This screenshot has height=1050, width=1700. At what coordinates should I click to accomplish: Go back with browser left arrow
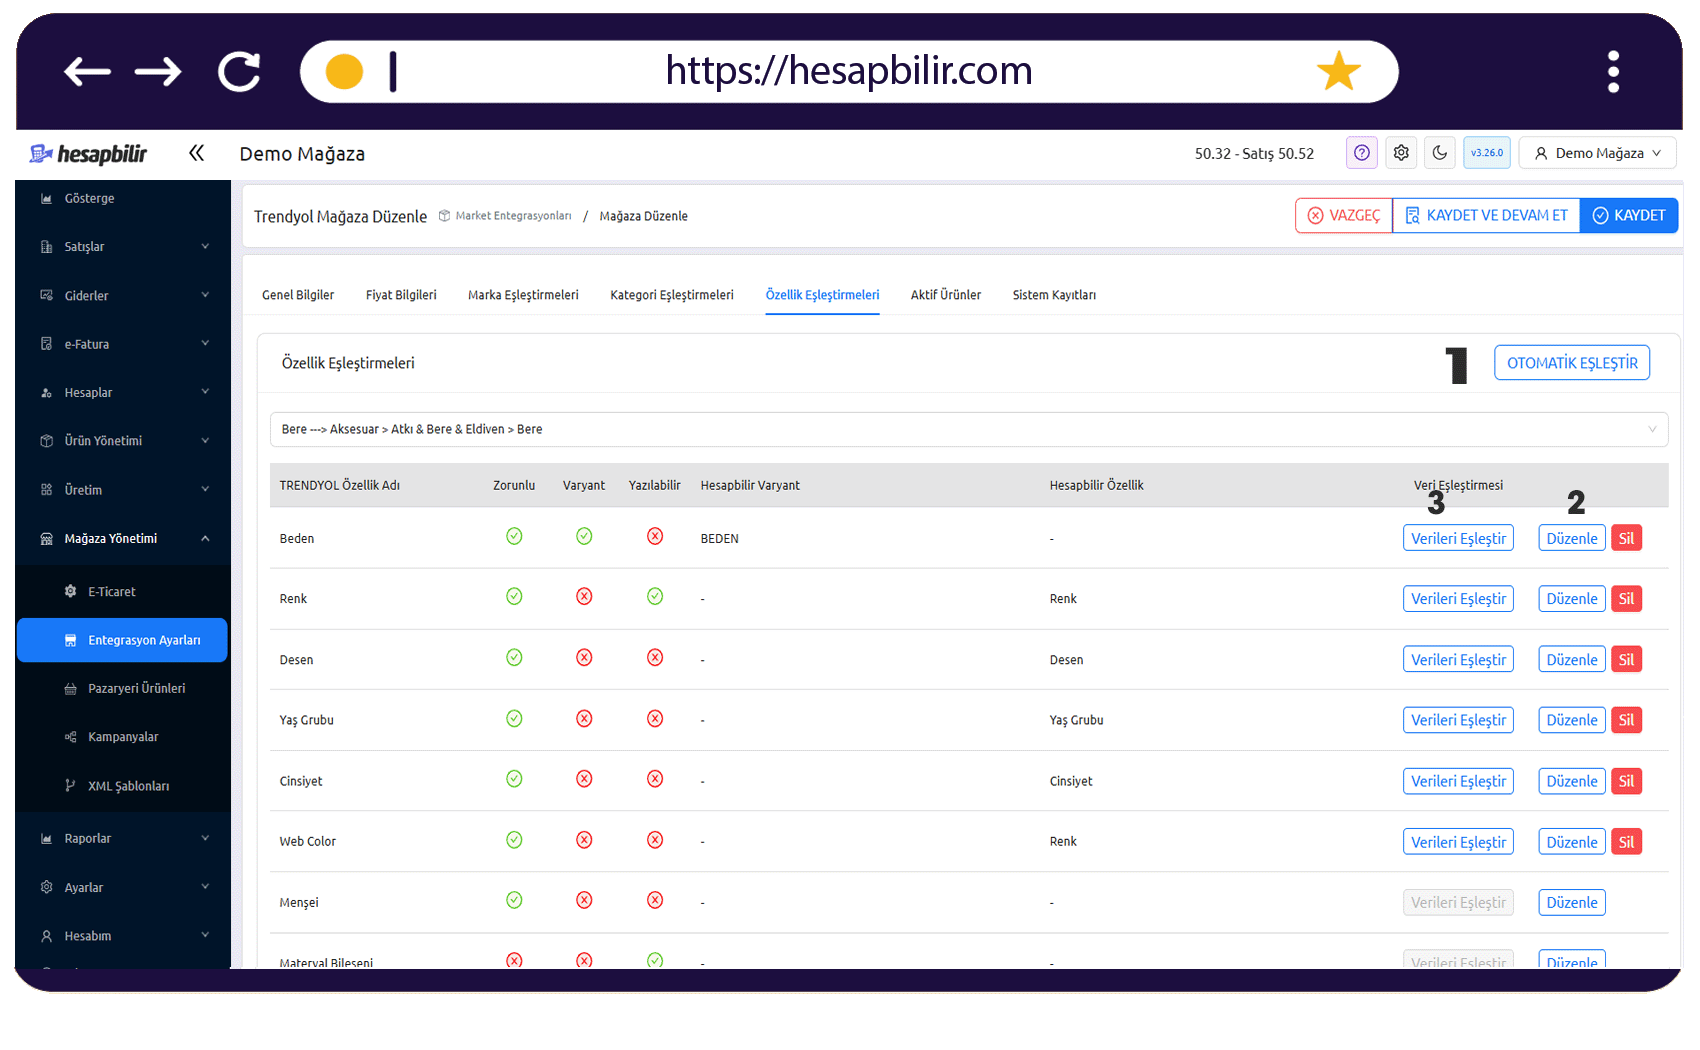tap(87, 71)
